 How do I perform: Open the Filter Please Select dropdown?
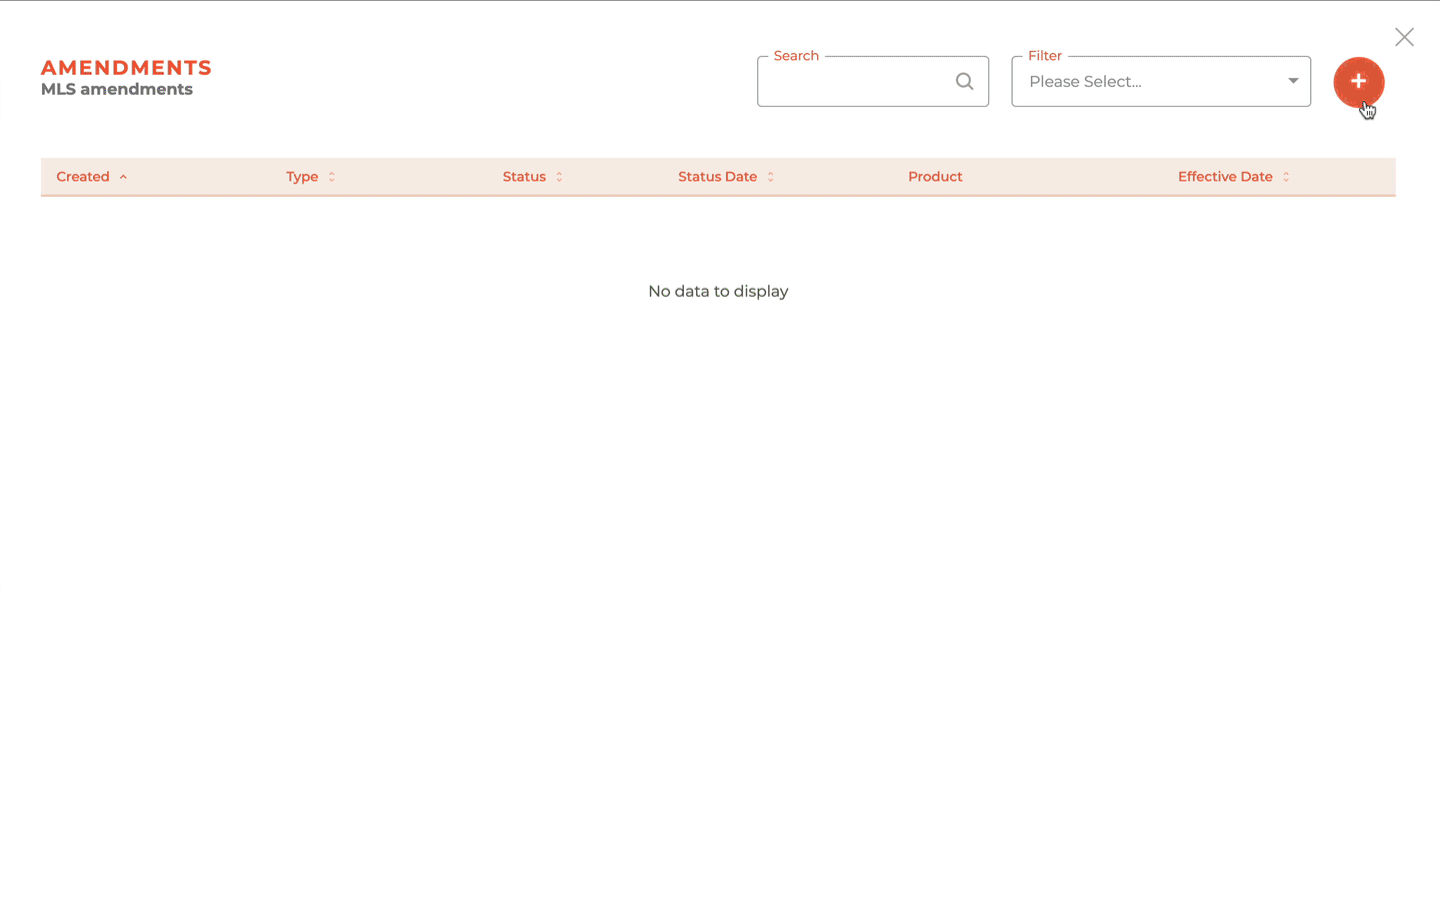click(1161, 82)
